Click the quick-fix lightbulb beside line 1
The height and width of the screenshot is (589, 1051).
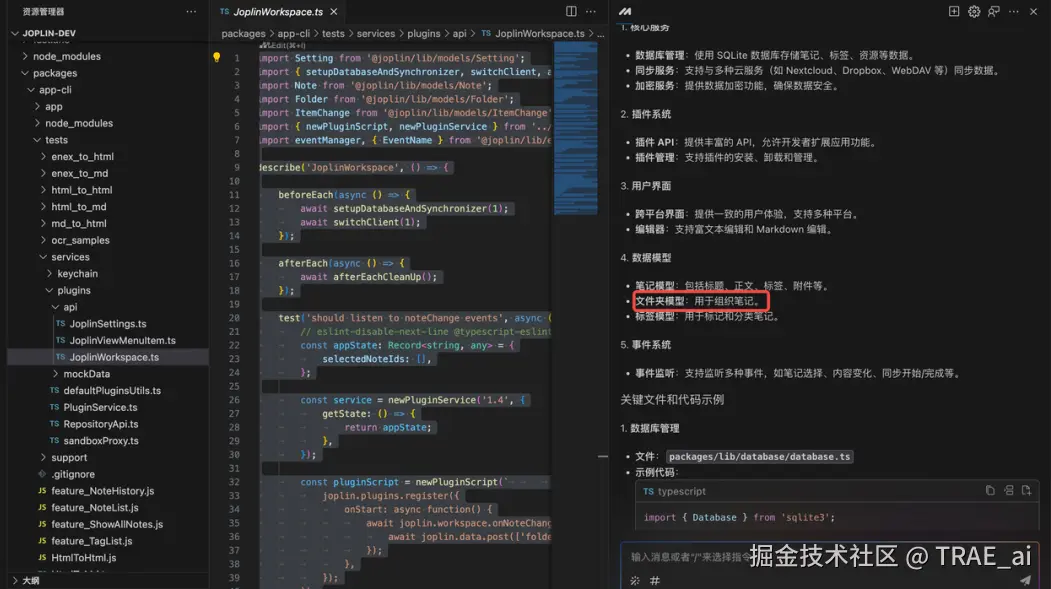coord(218,57)
